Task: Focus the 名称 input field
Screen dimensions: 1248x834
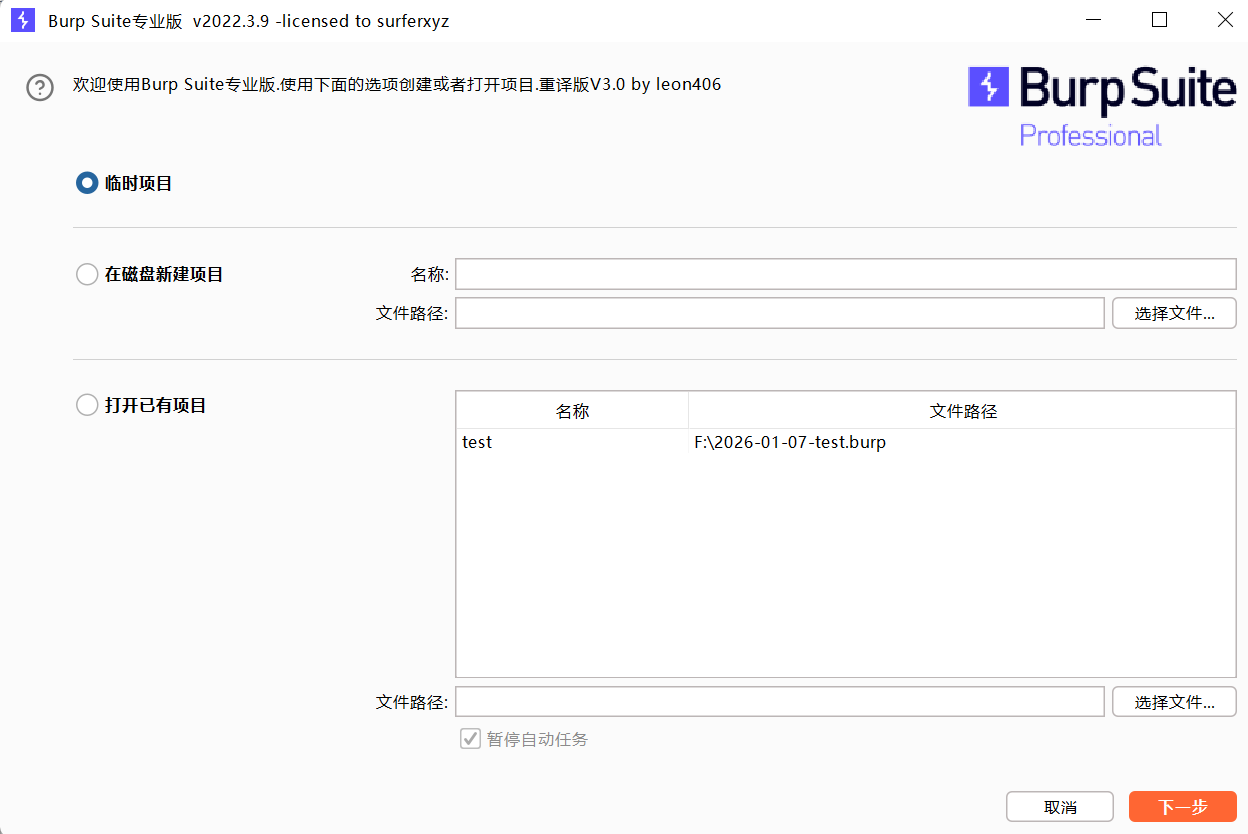Action: (x=846, y=274)
